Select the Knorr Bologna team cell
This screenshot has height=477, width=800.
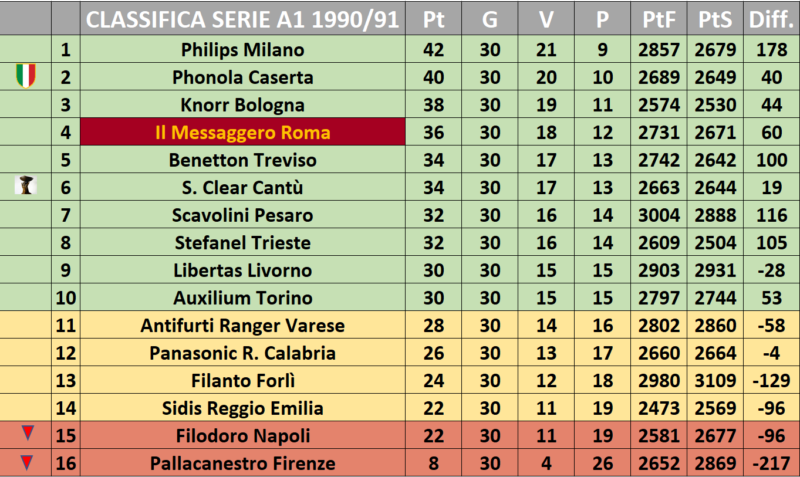pyautogui.click(x=243, y=105)
